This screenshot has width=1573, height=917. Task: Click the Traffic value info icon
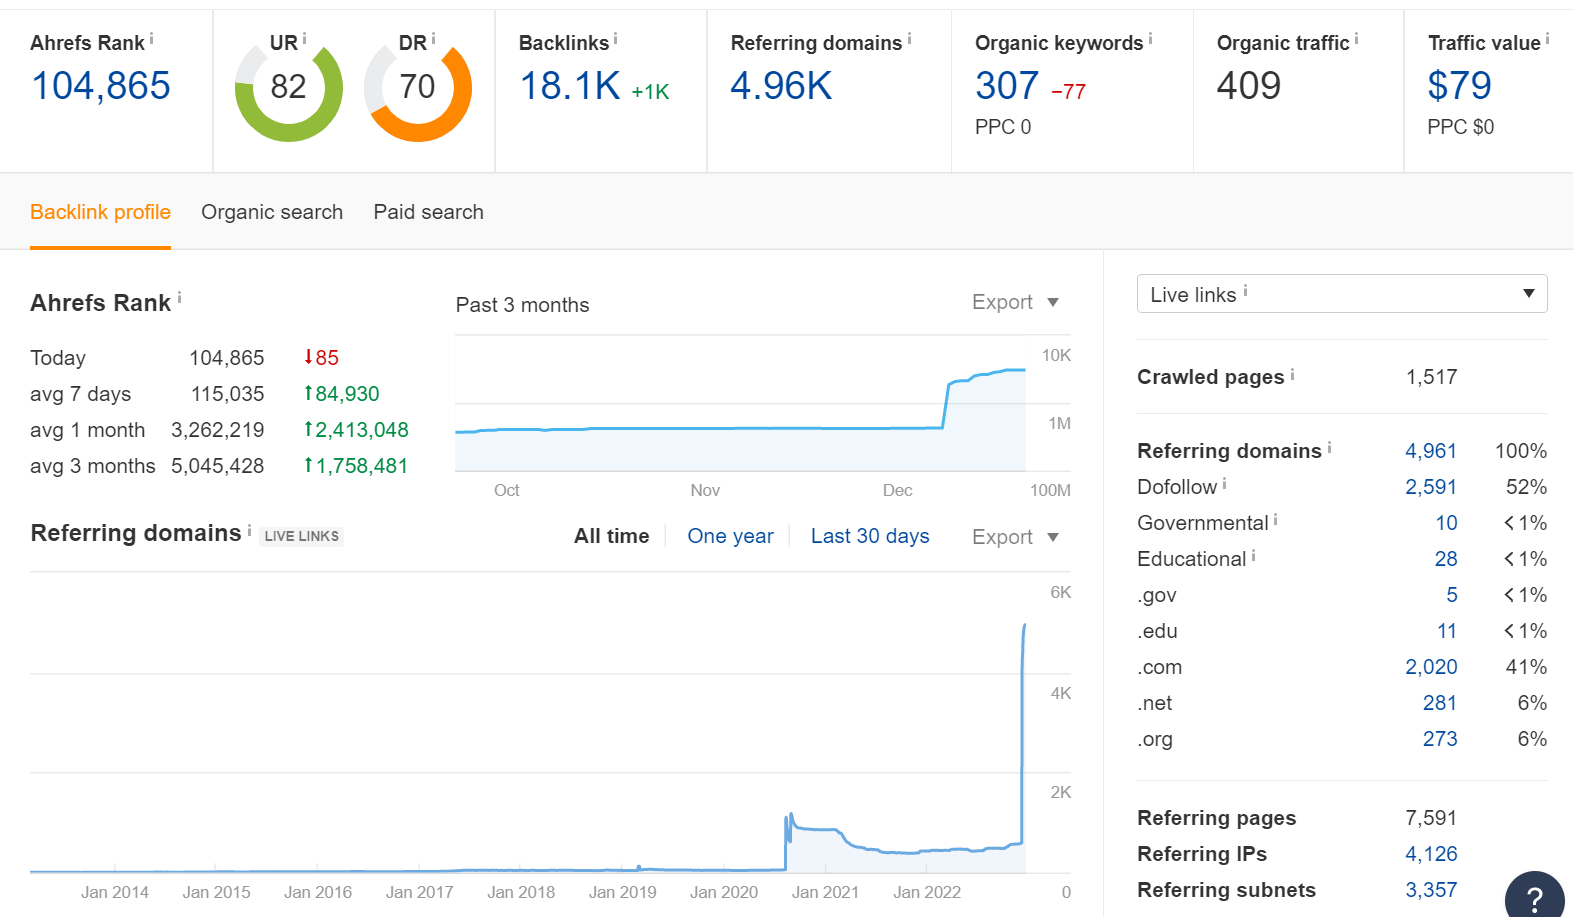tap(1547, 39)
